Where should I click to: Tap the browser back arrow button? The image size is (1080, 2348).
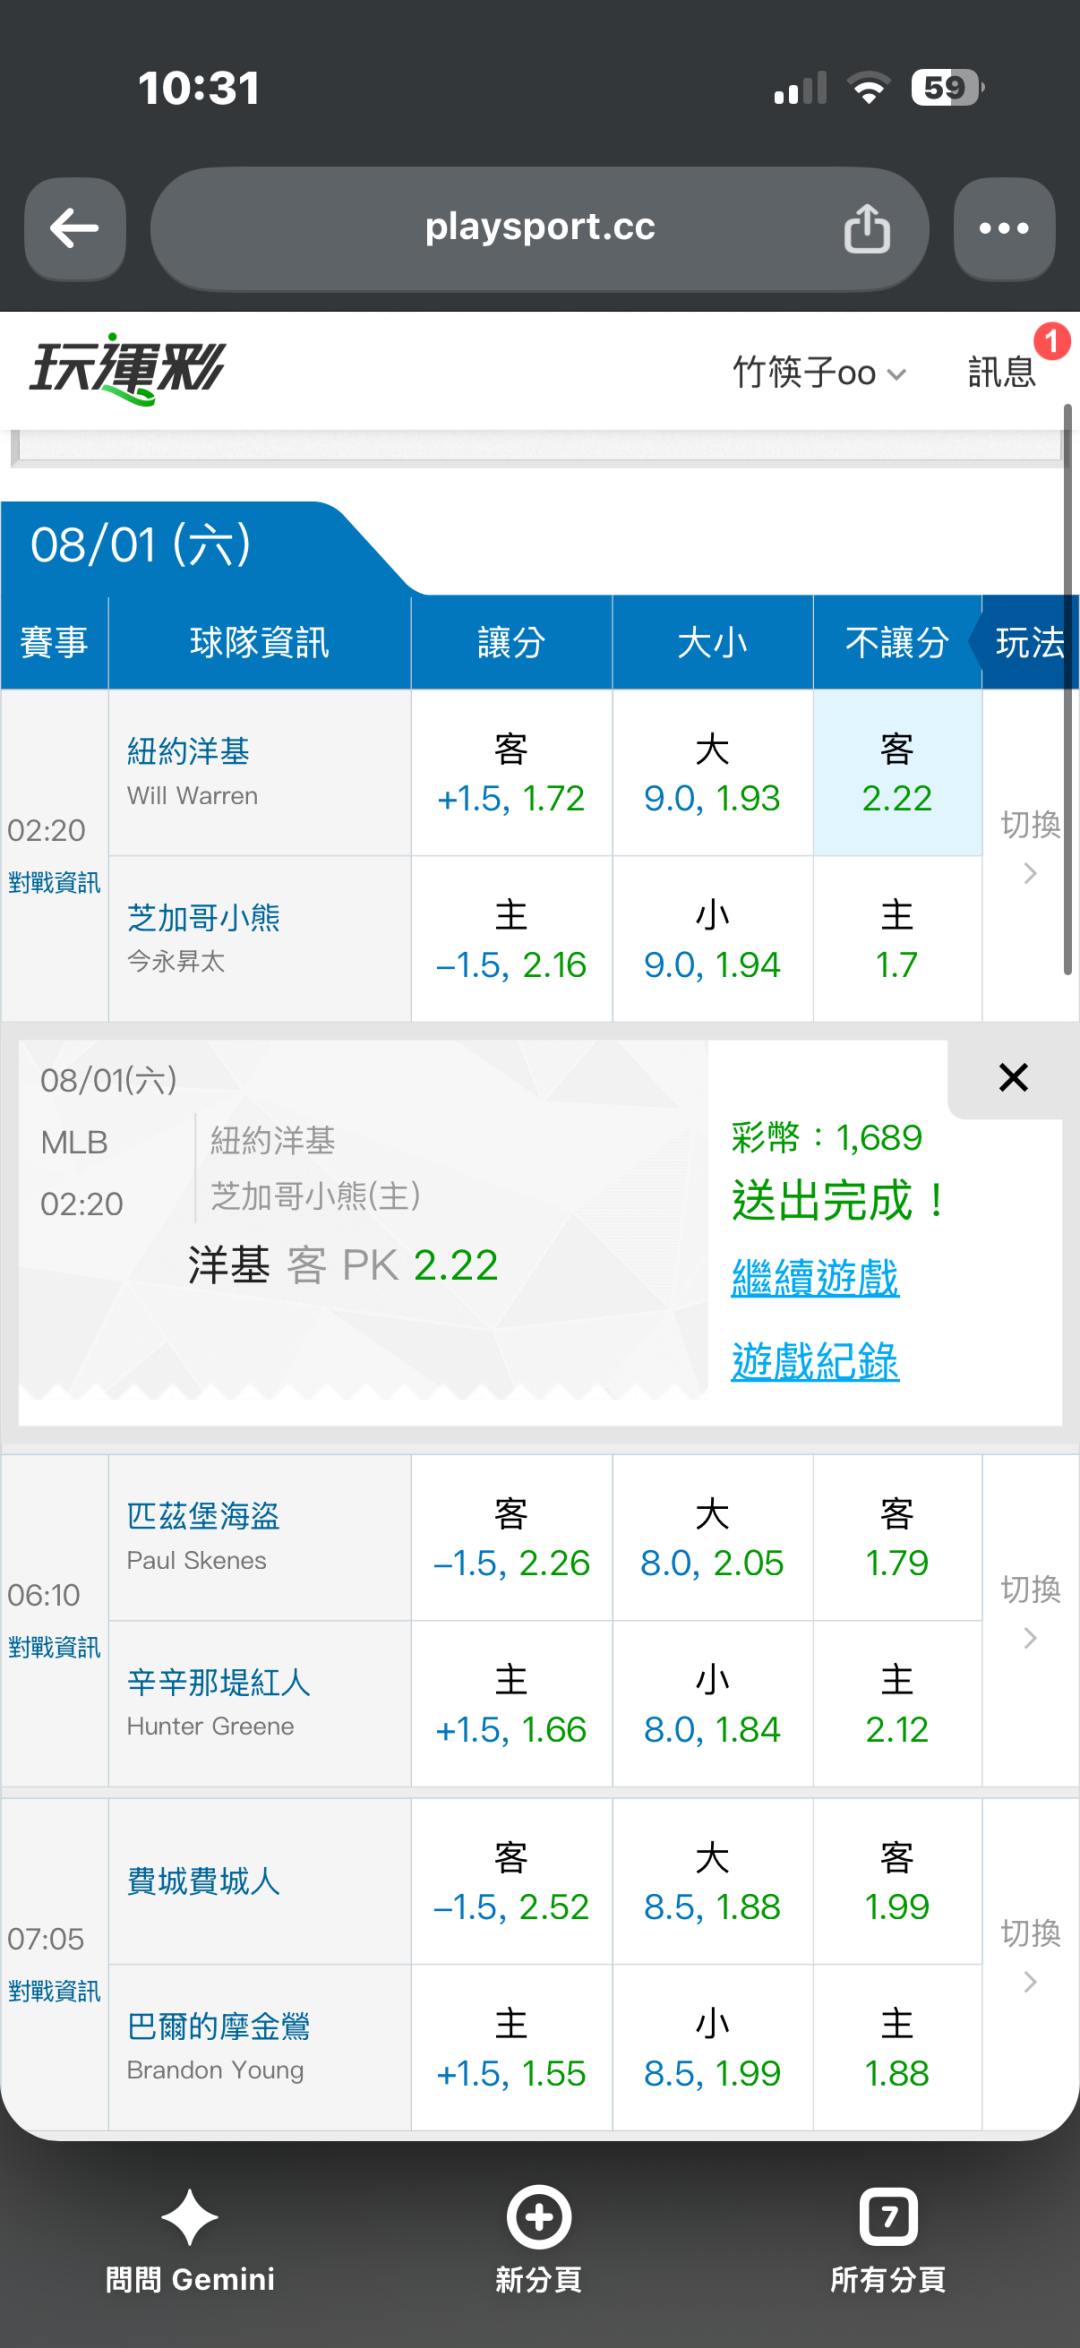click(75, 229)
